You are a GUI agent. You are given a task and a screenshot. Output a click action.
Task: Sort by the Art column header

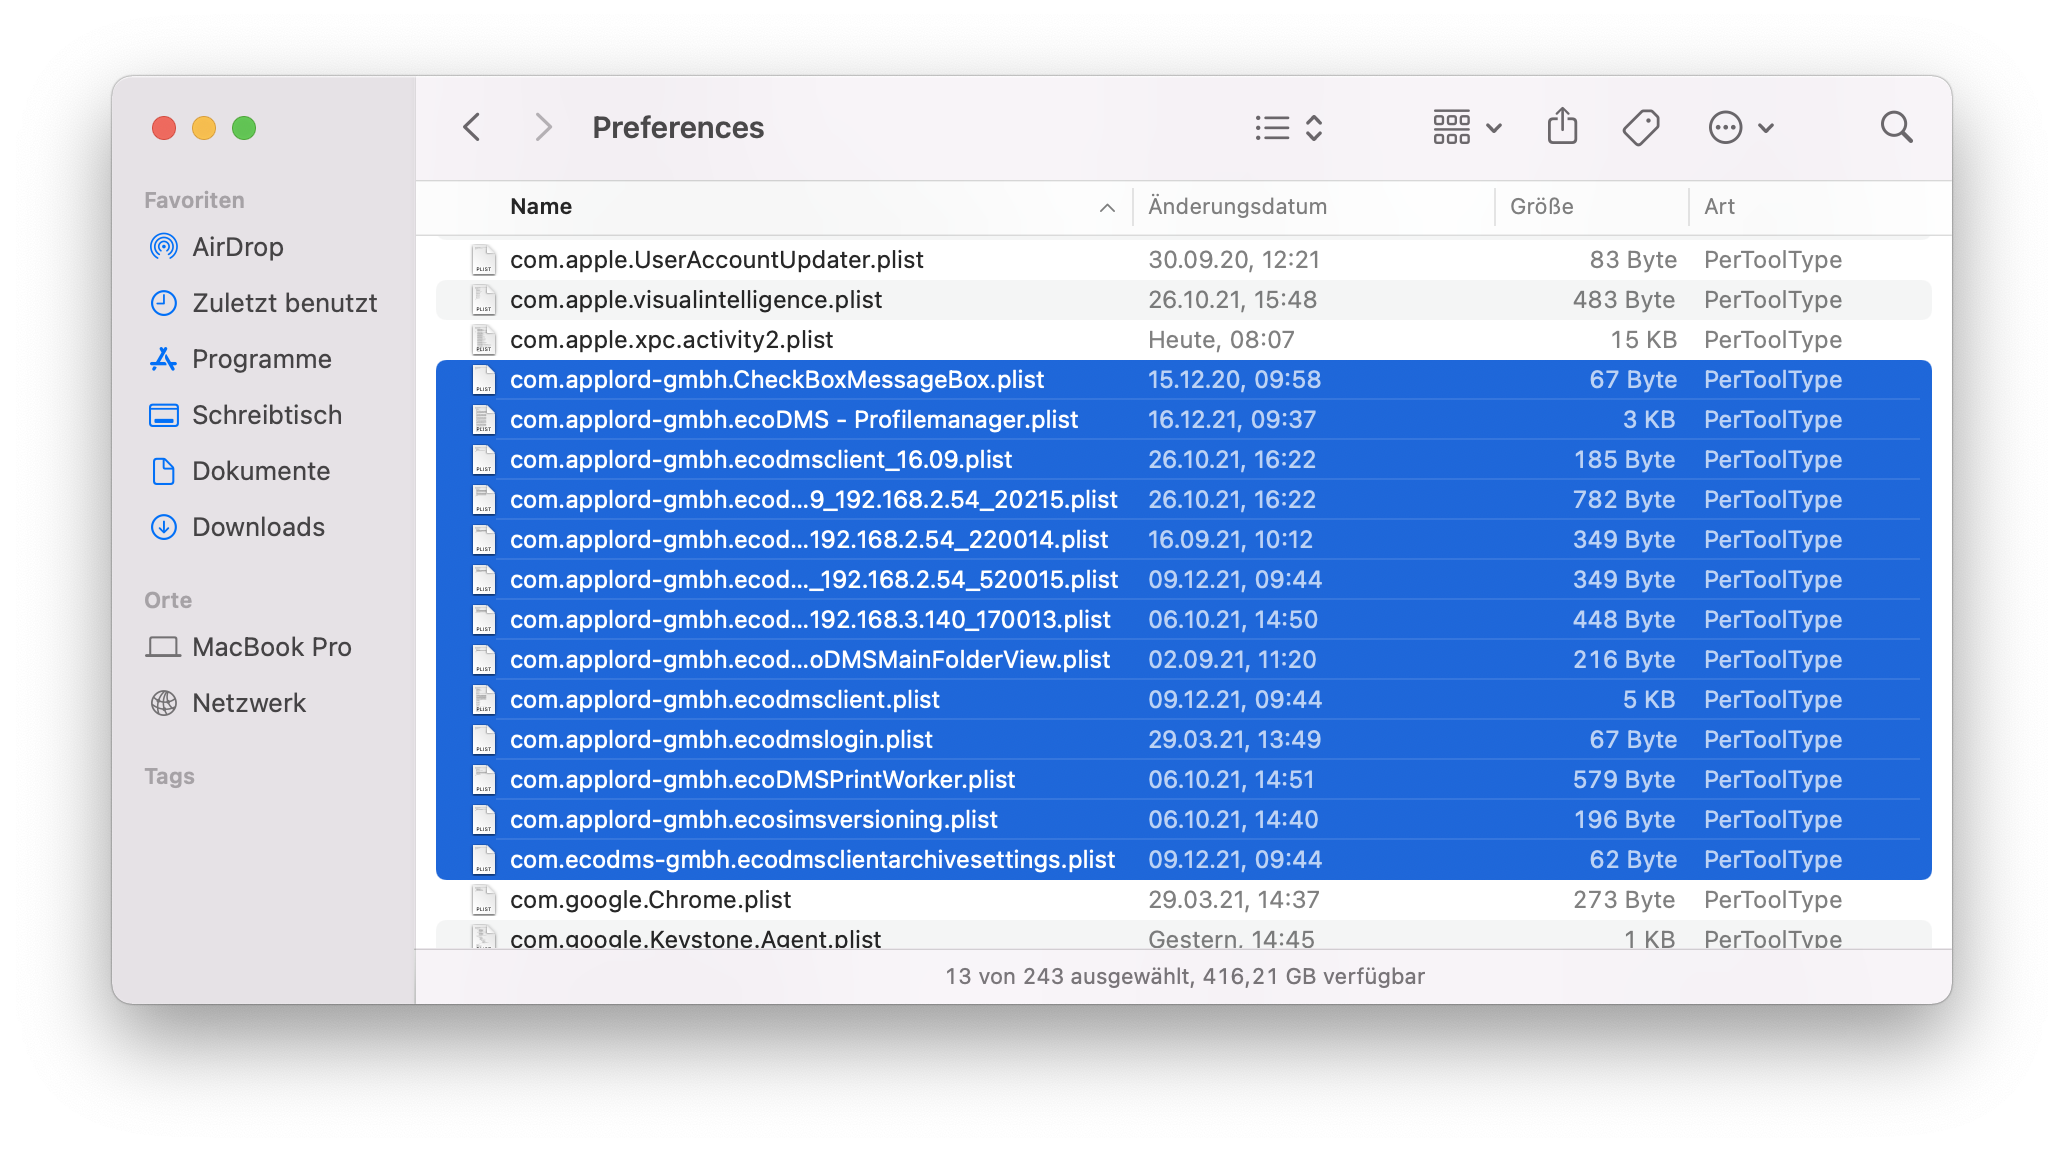1719,207
